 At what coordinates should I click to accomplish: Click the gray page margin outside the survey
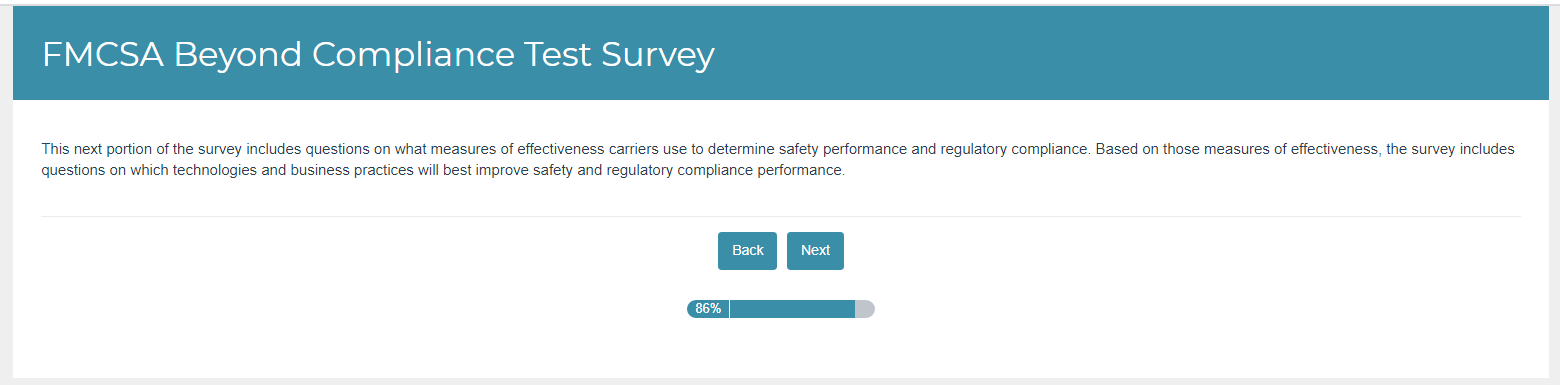pos(1554,200)
